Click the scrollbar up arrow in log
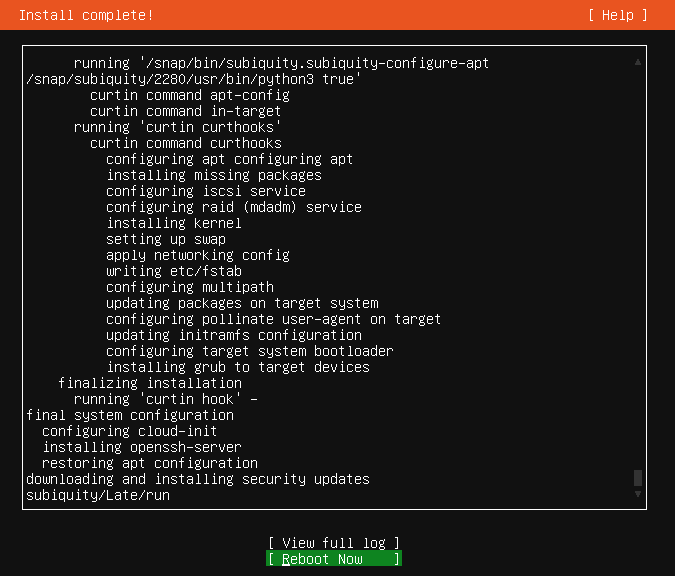 (638, 62)
